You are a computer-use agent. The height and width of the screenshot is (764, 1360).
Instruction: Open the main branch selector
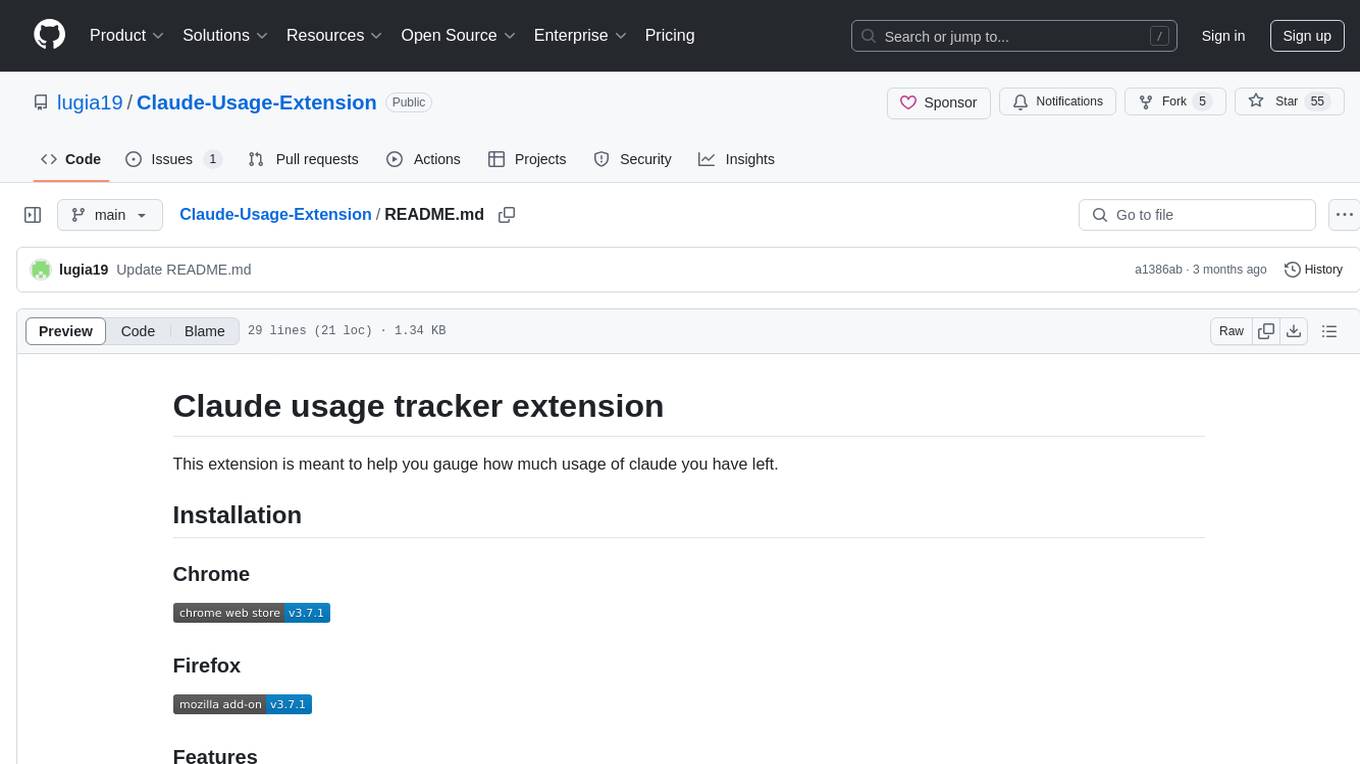109,215
